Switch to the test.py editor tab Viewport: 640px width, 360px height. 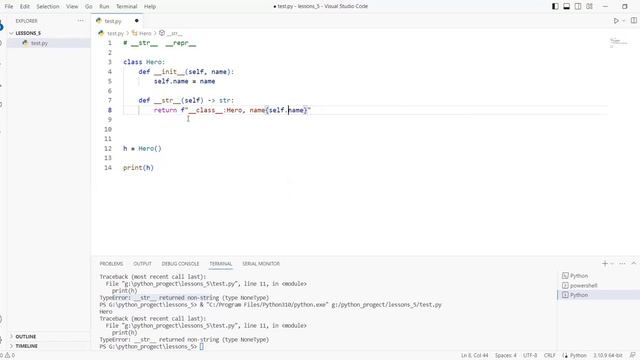[x=113, y=21]
